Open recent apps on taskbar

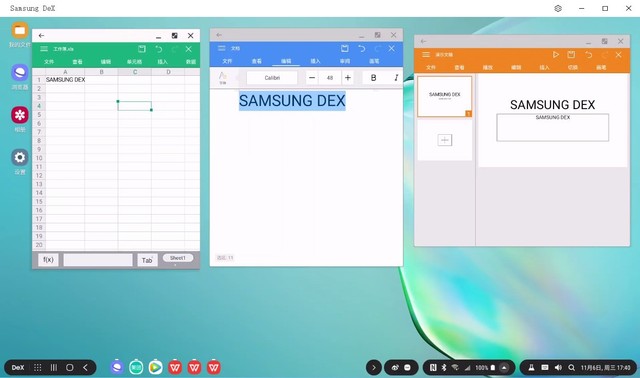click(53, 367)
